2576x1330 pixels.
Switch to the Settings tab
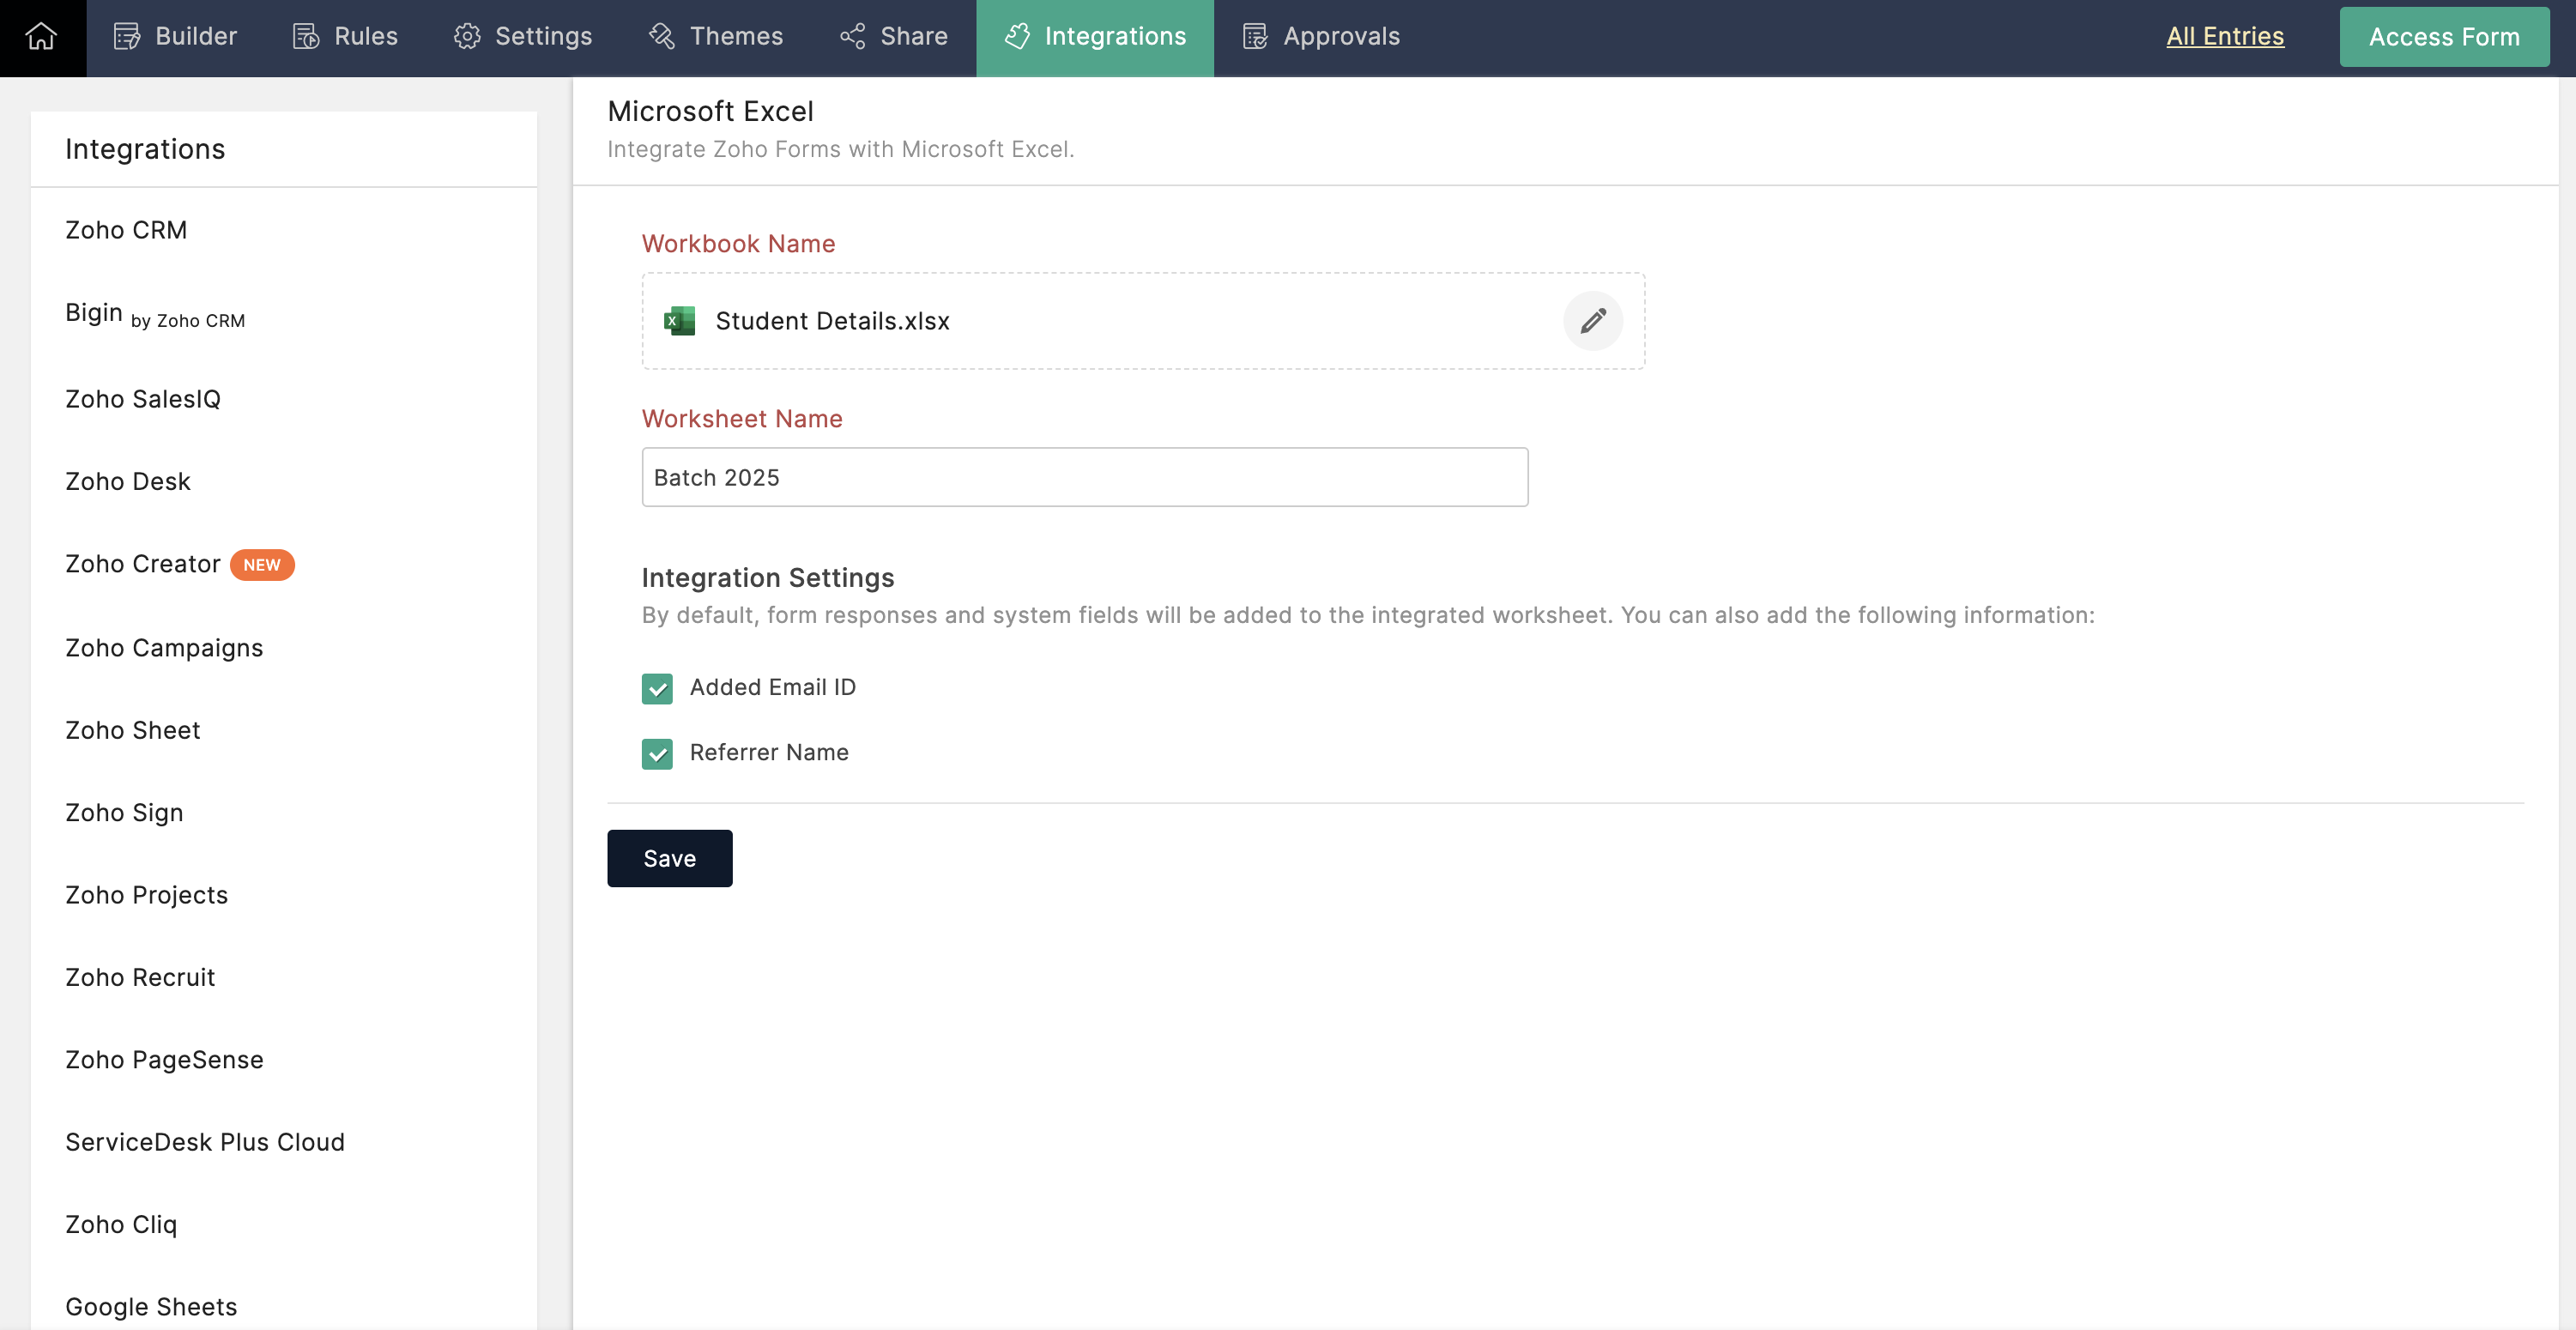point(523,37)
